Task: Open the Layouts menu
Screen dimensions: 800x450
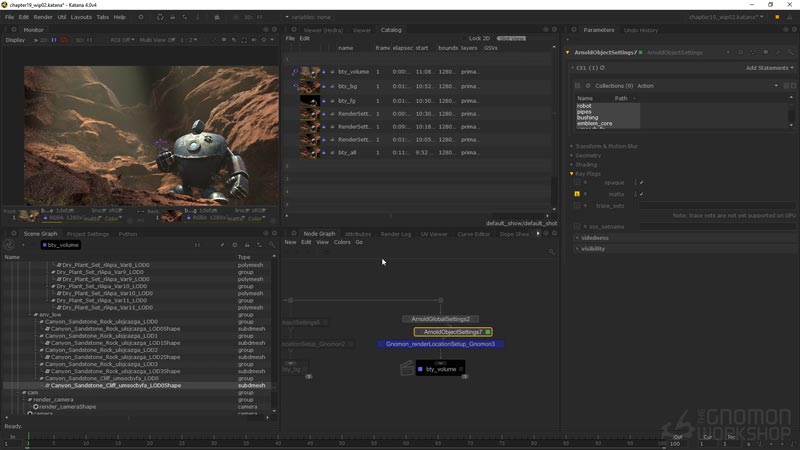Action: click(x=81, y=17)
